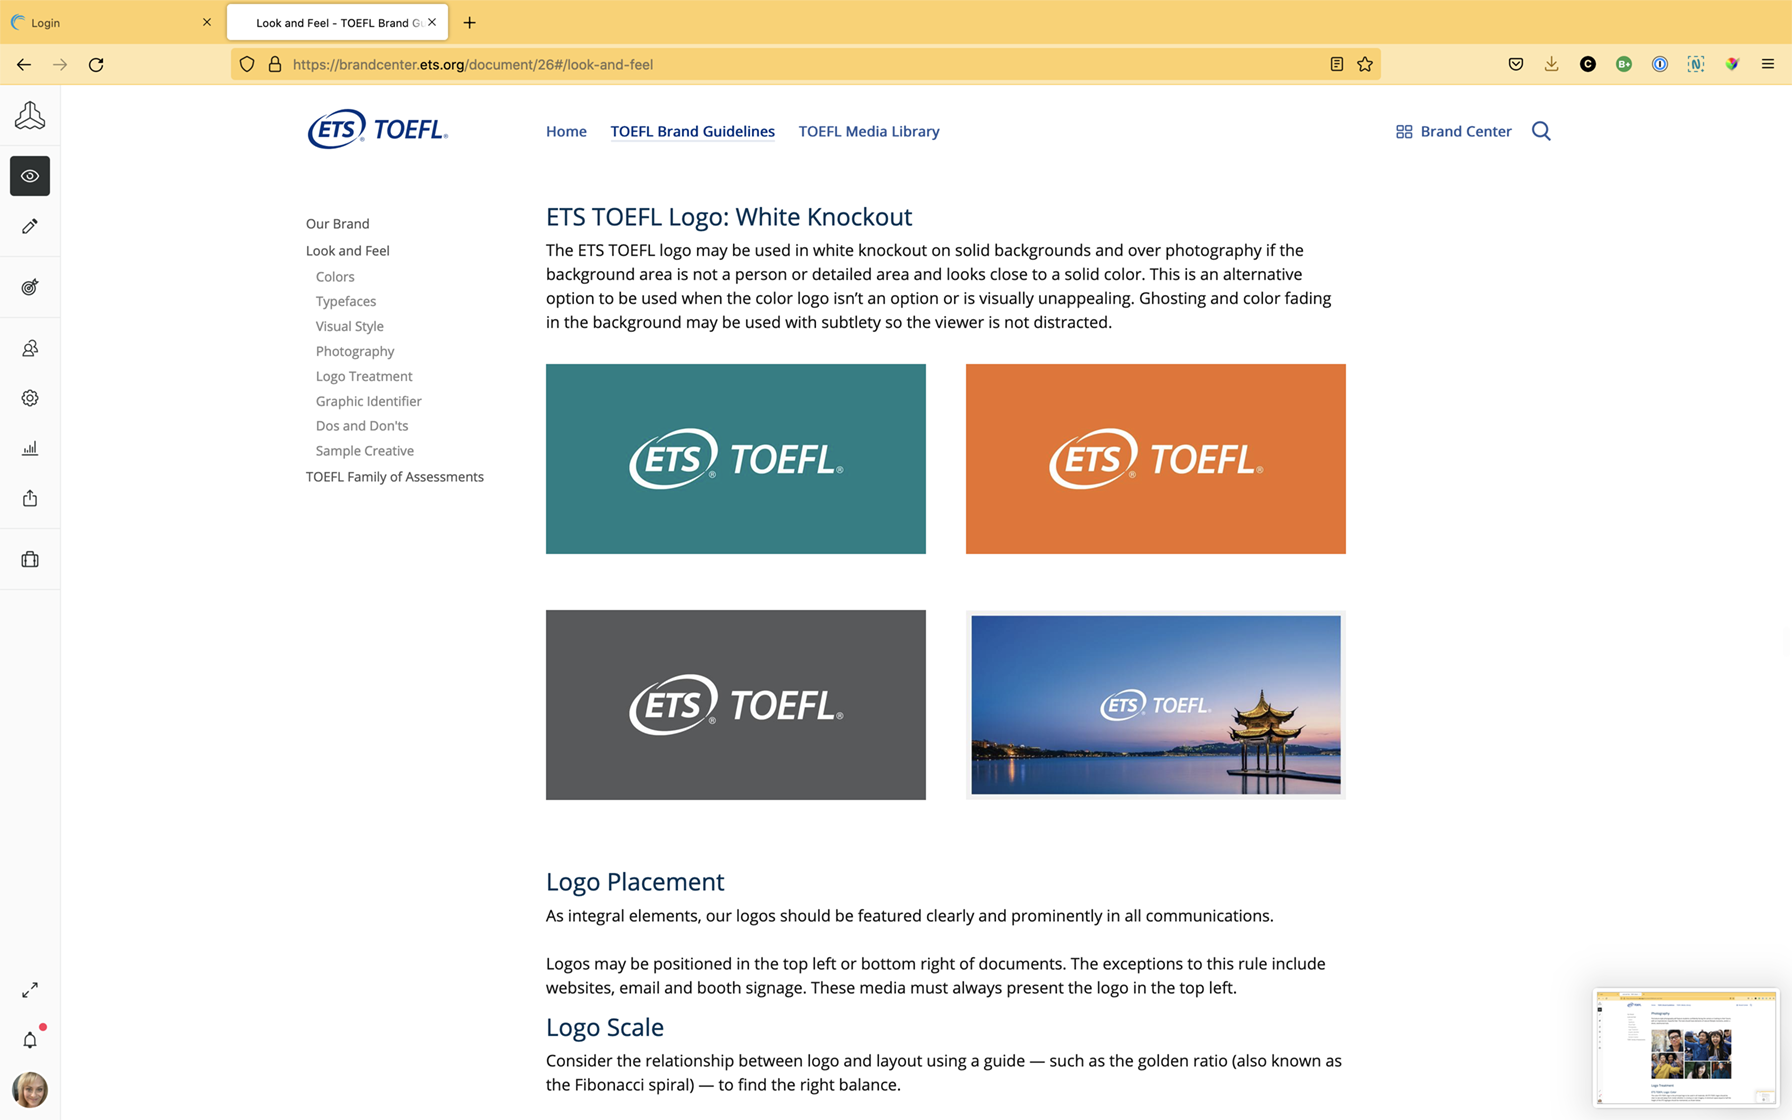Jump to Visual Style section

click(x=349, y=326)
